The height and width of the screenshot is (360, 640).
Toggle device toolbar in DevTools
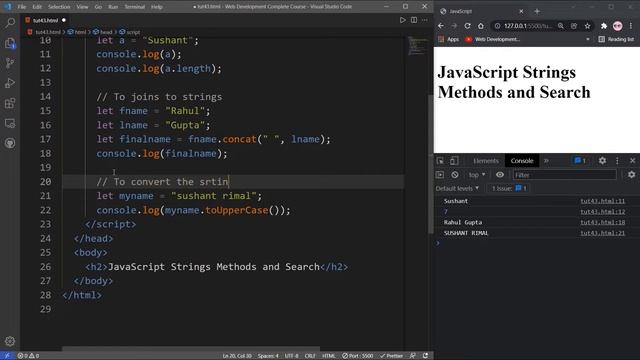click(454, 161)
